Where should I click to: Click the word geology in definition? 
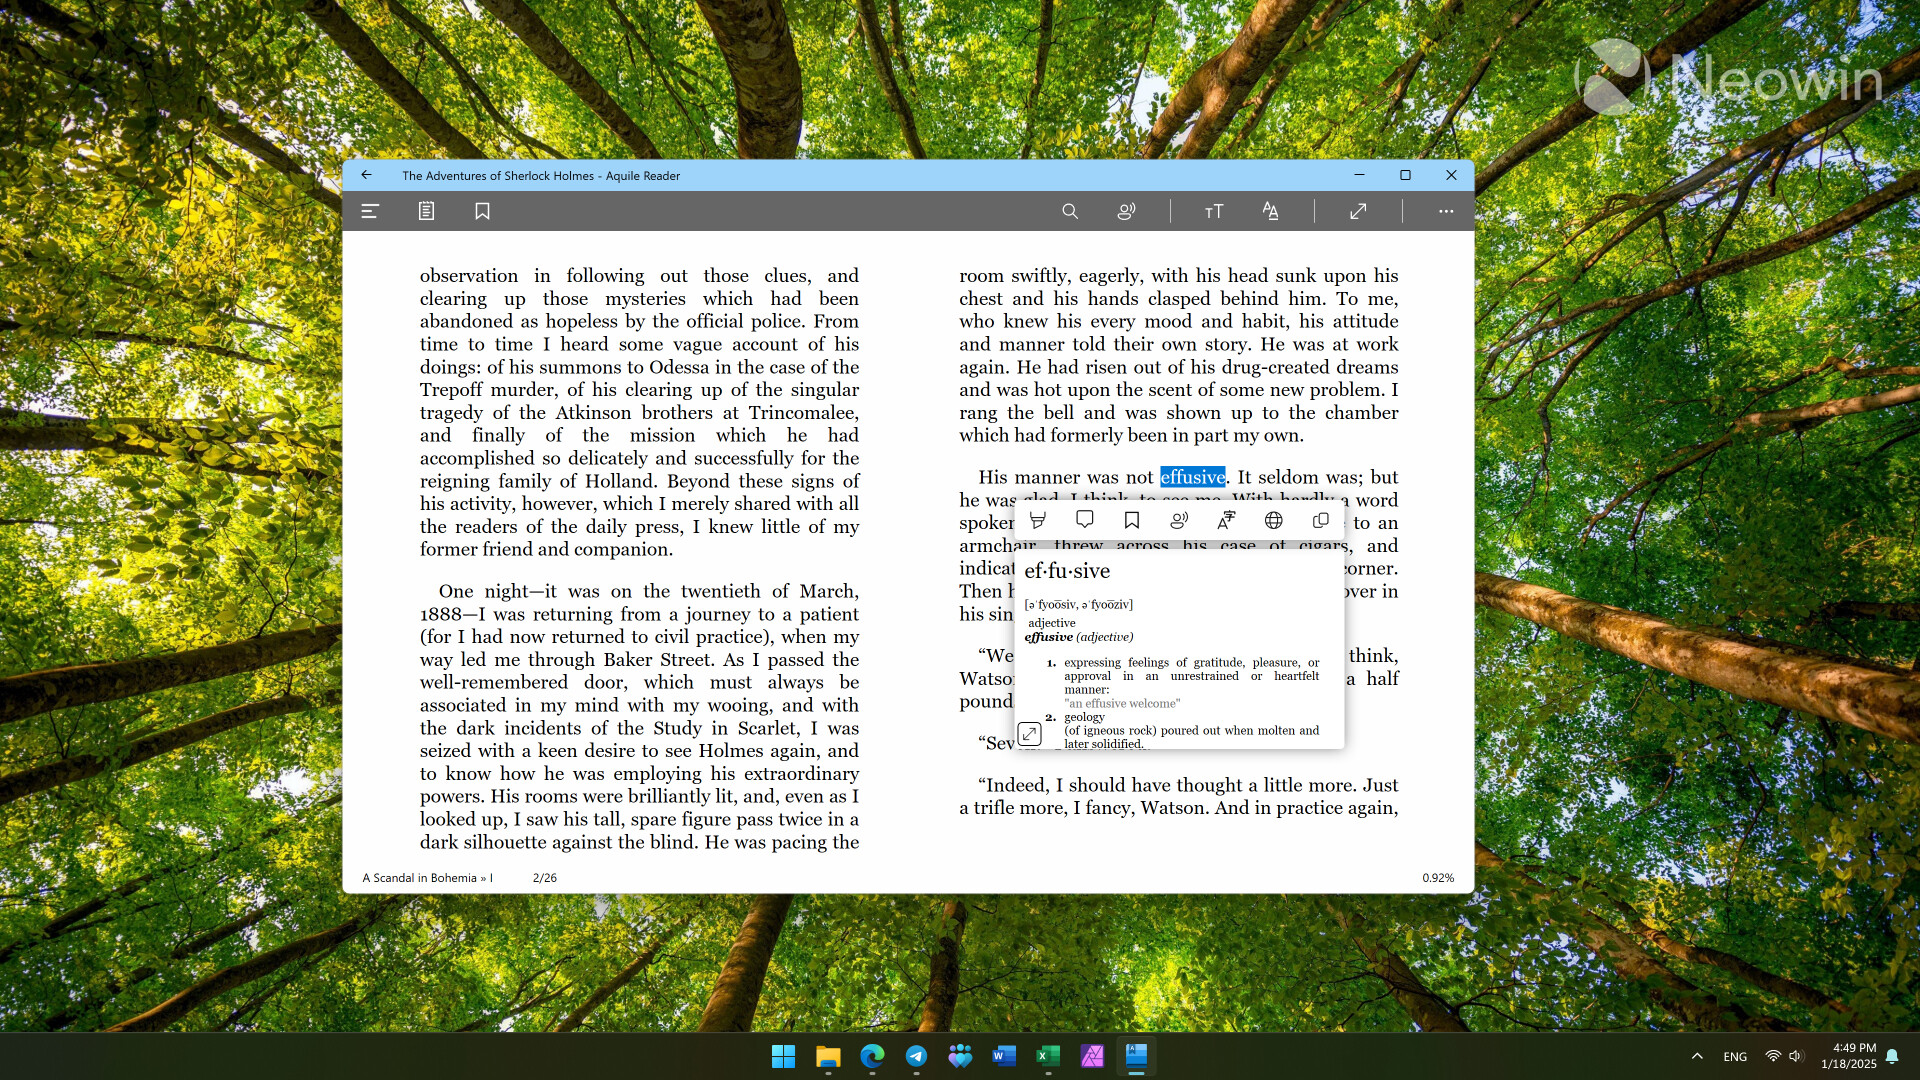point(1084,717)
